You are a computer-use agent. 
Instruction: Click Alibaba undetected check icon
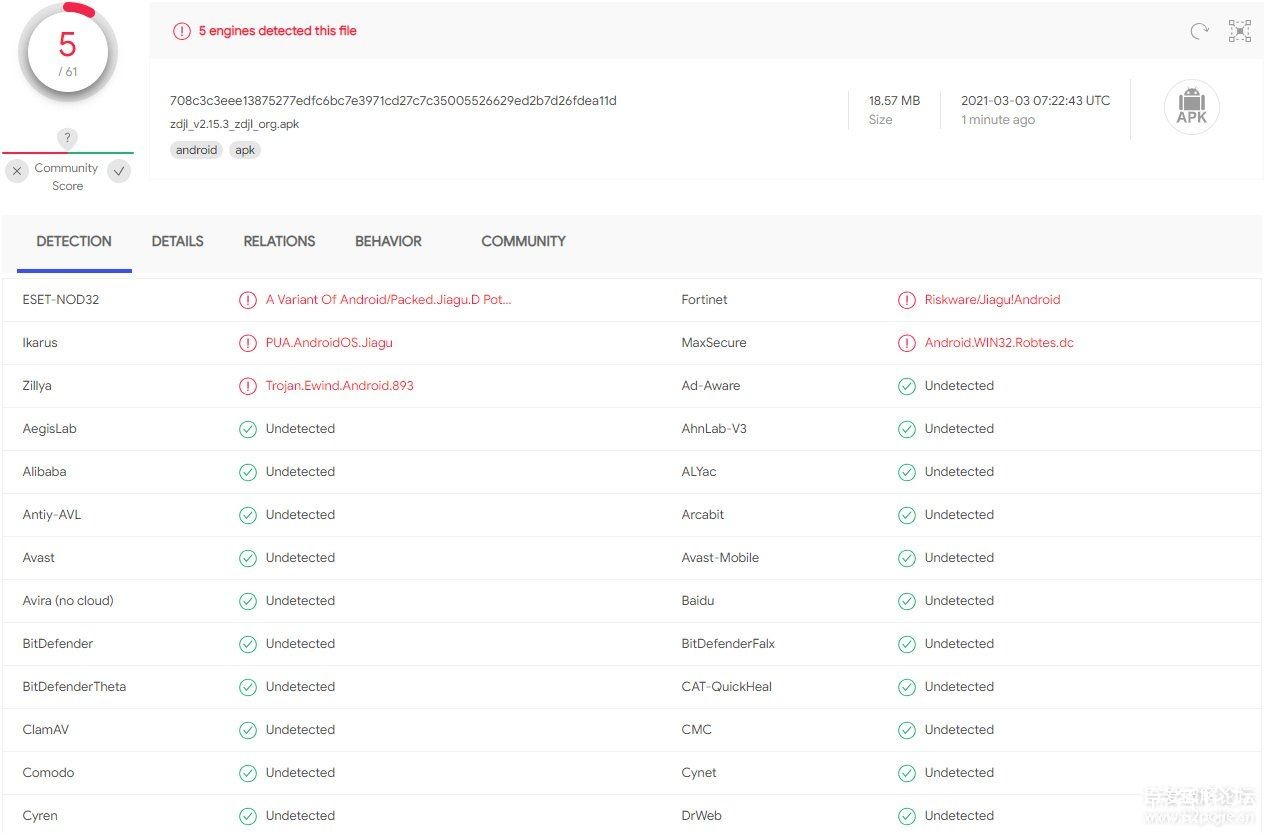click(248, 472)
